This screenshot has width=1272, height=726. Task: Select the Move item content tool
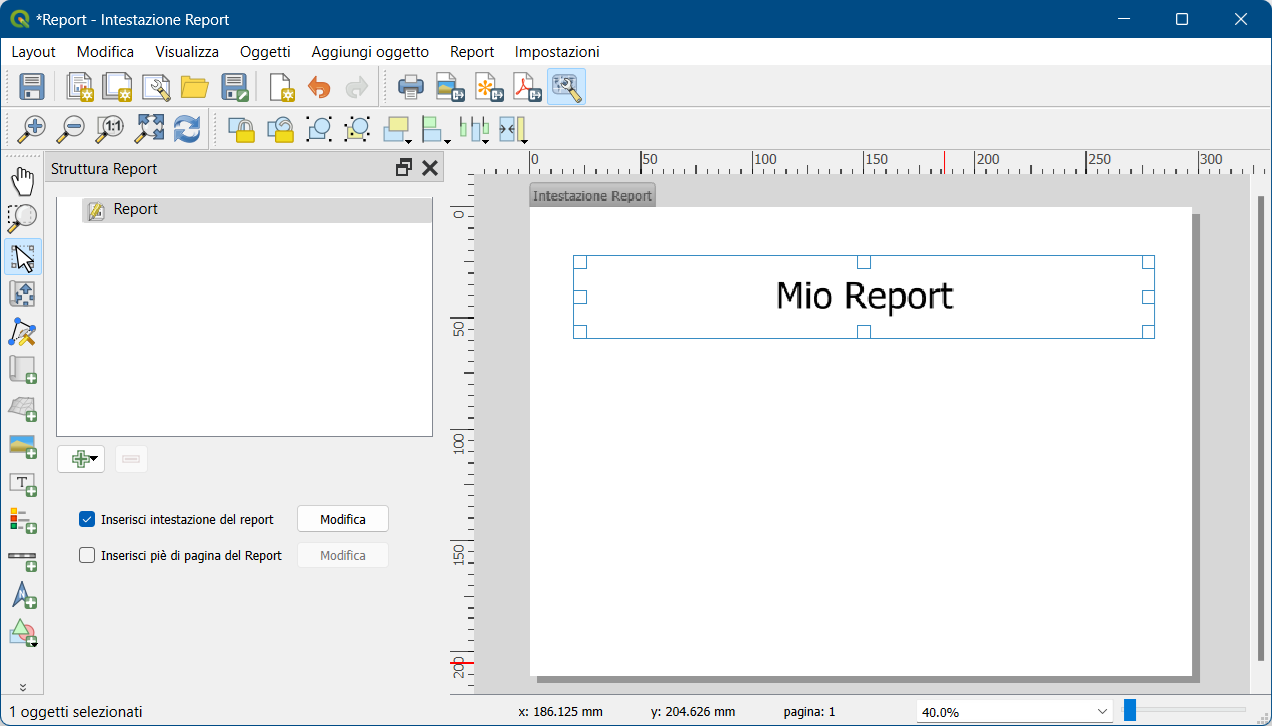click(x=22, y=294)
